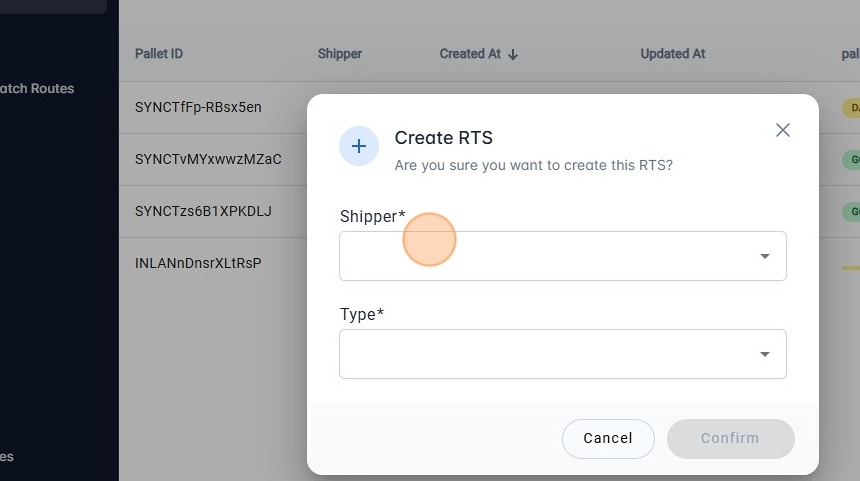The image size is (860, 481).
Task: Click the green status badge in third row
Action: 851,211
